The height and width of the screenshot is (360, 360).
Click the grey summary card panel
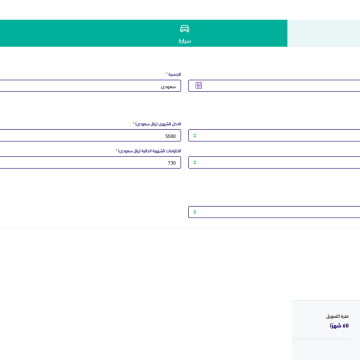326,330
